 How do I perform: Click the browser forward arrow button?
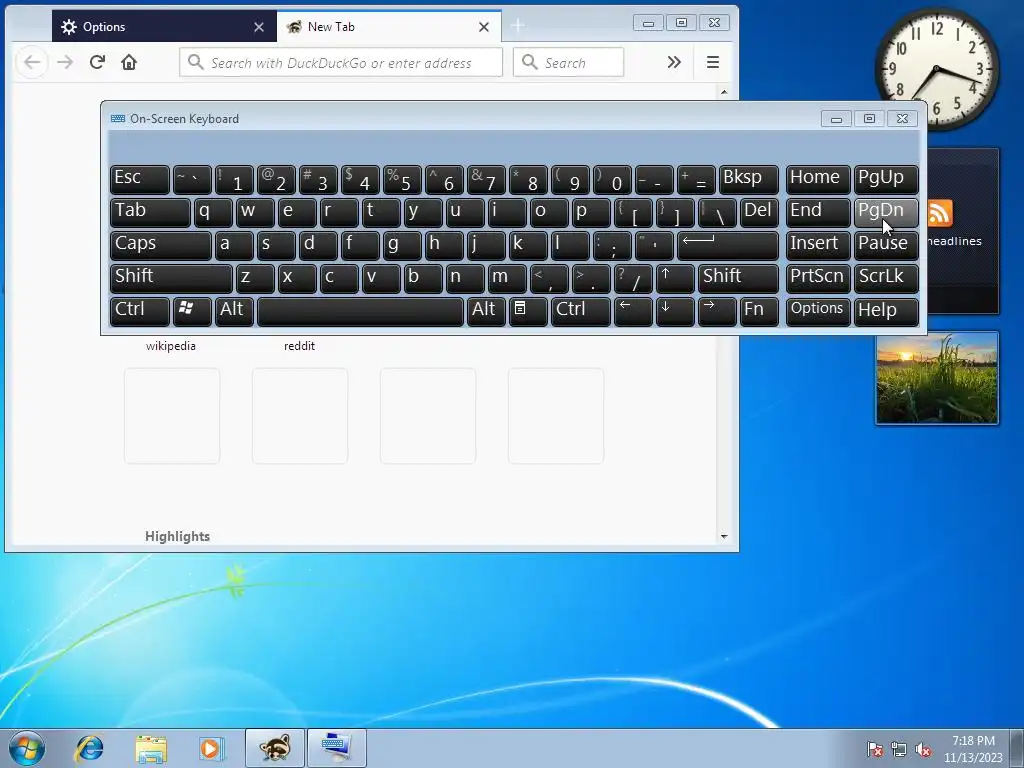pos(65,63)
